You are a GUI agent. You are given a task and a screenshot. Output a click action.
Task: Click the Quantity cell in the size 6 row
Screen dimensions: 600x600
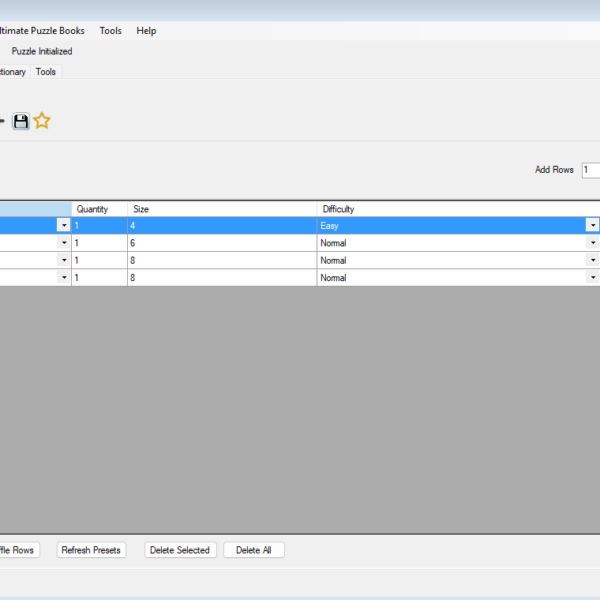point(99,243)
